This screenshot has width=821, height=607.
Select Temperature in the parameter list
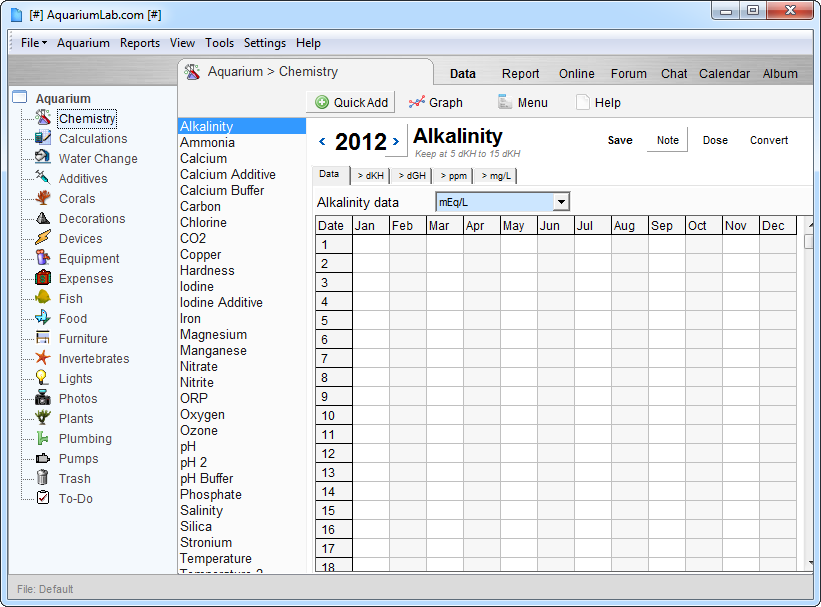click(x=241, y=558)
